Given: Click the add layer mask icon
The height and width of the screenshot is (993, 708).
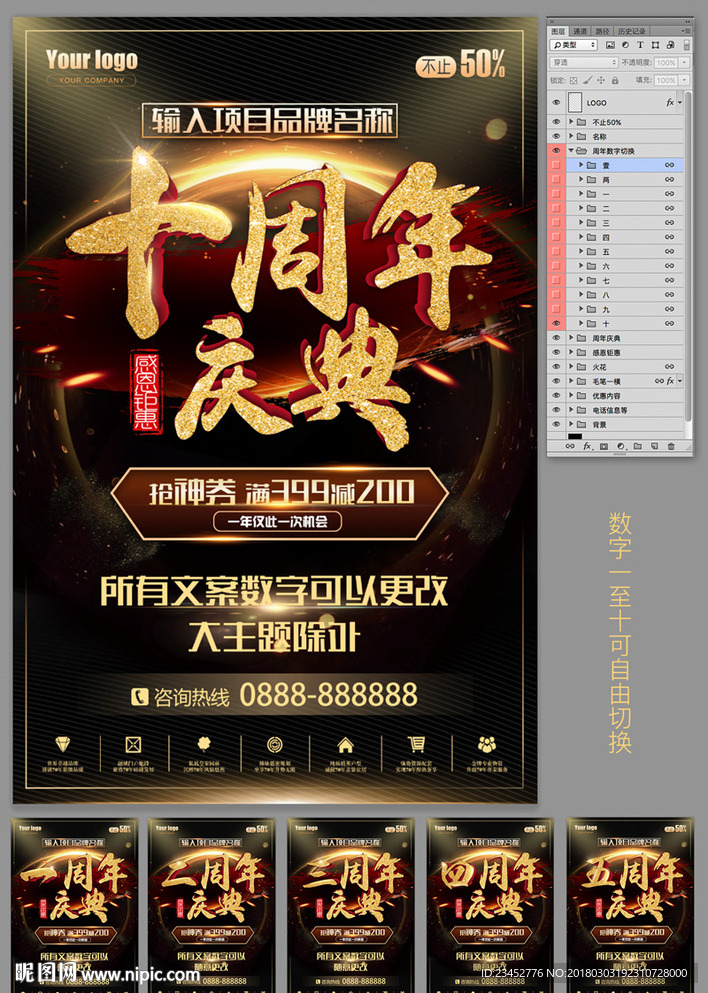Looking at the screenshot, I should [x=604, y=446].
